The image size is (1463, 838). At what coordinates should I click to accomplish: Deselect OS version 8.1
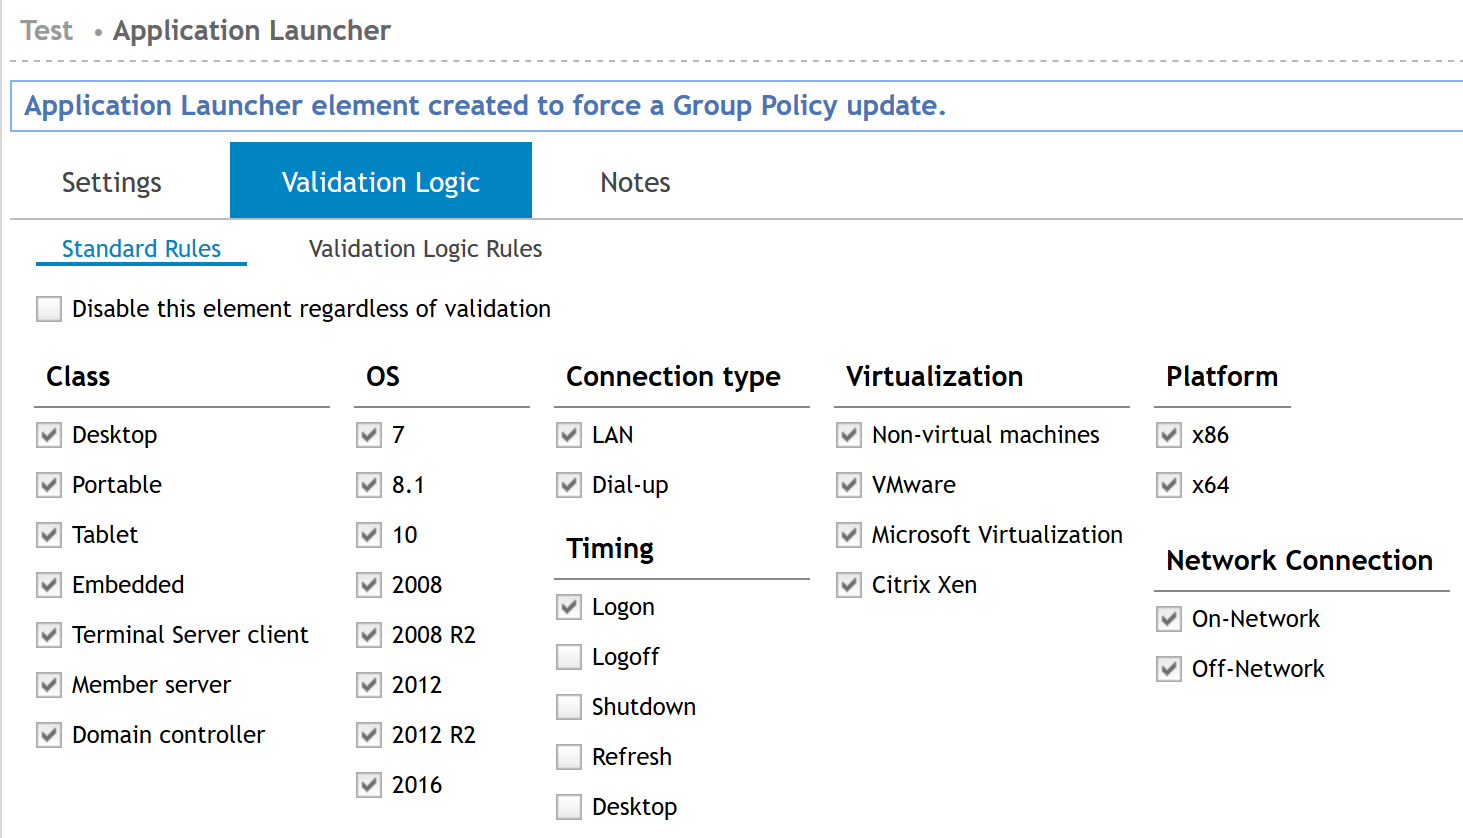point(368,484)
